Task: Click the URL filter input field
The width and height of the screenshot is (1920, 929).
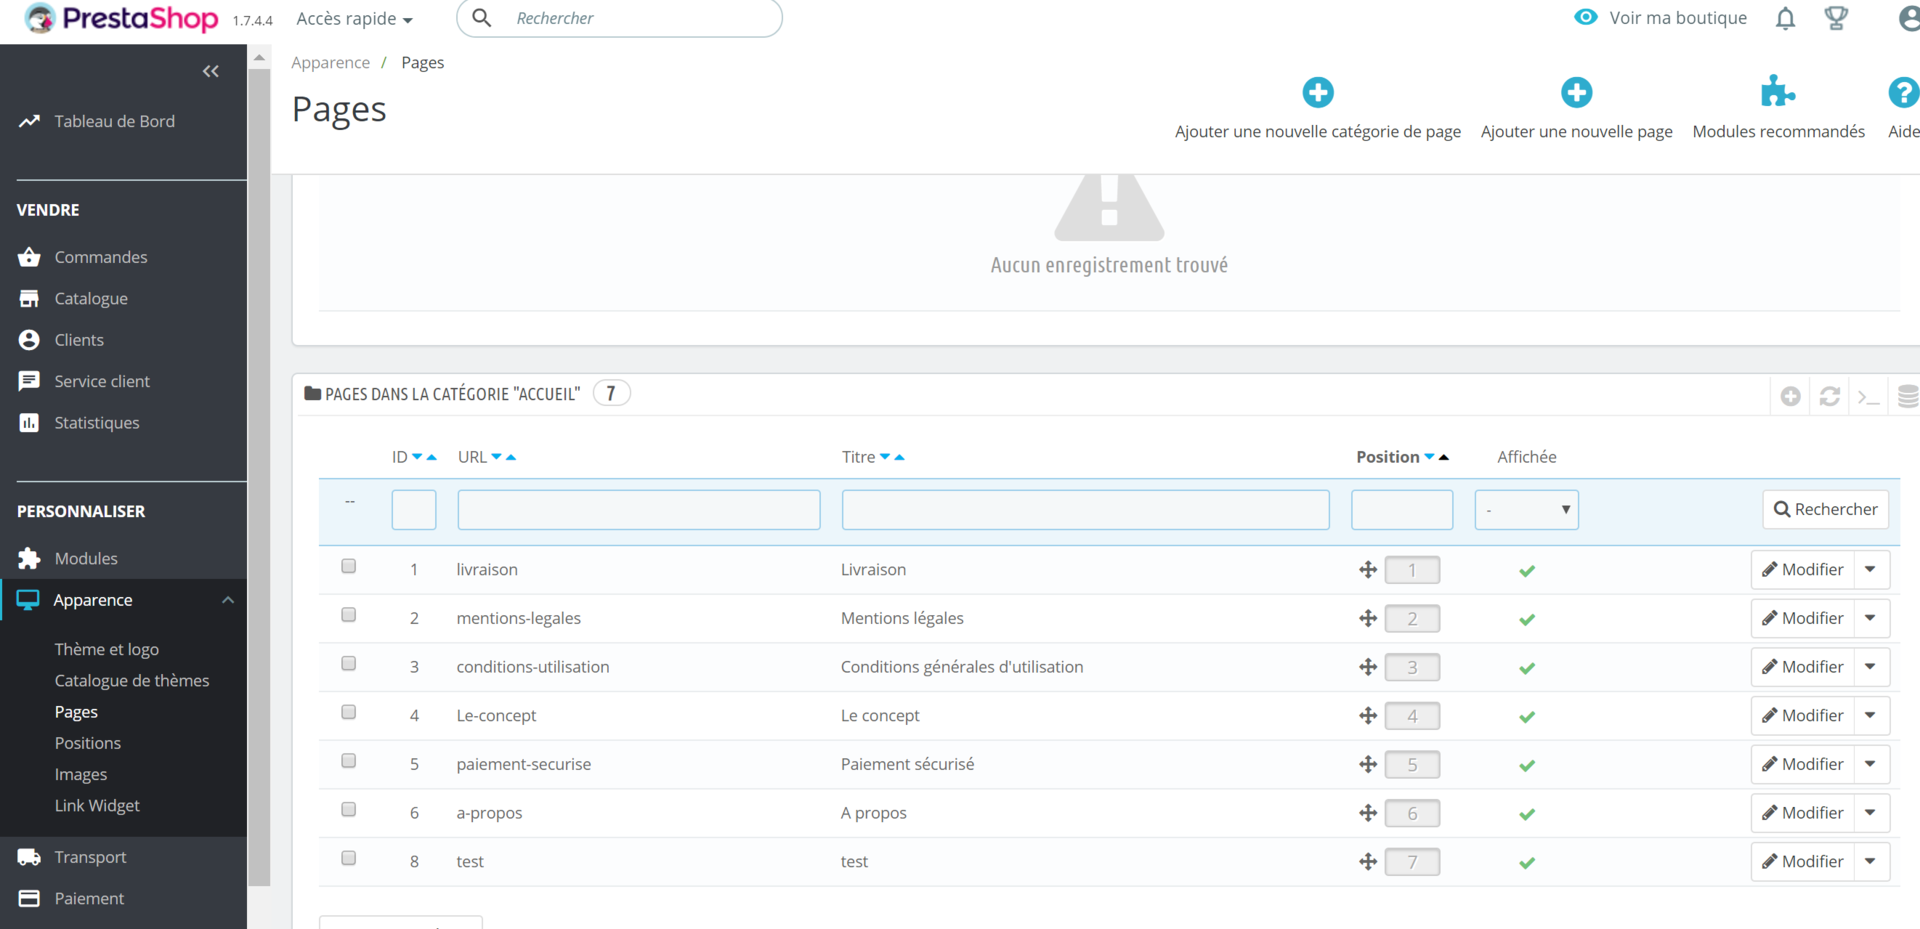Action: 639,510
